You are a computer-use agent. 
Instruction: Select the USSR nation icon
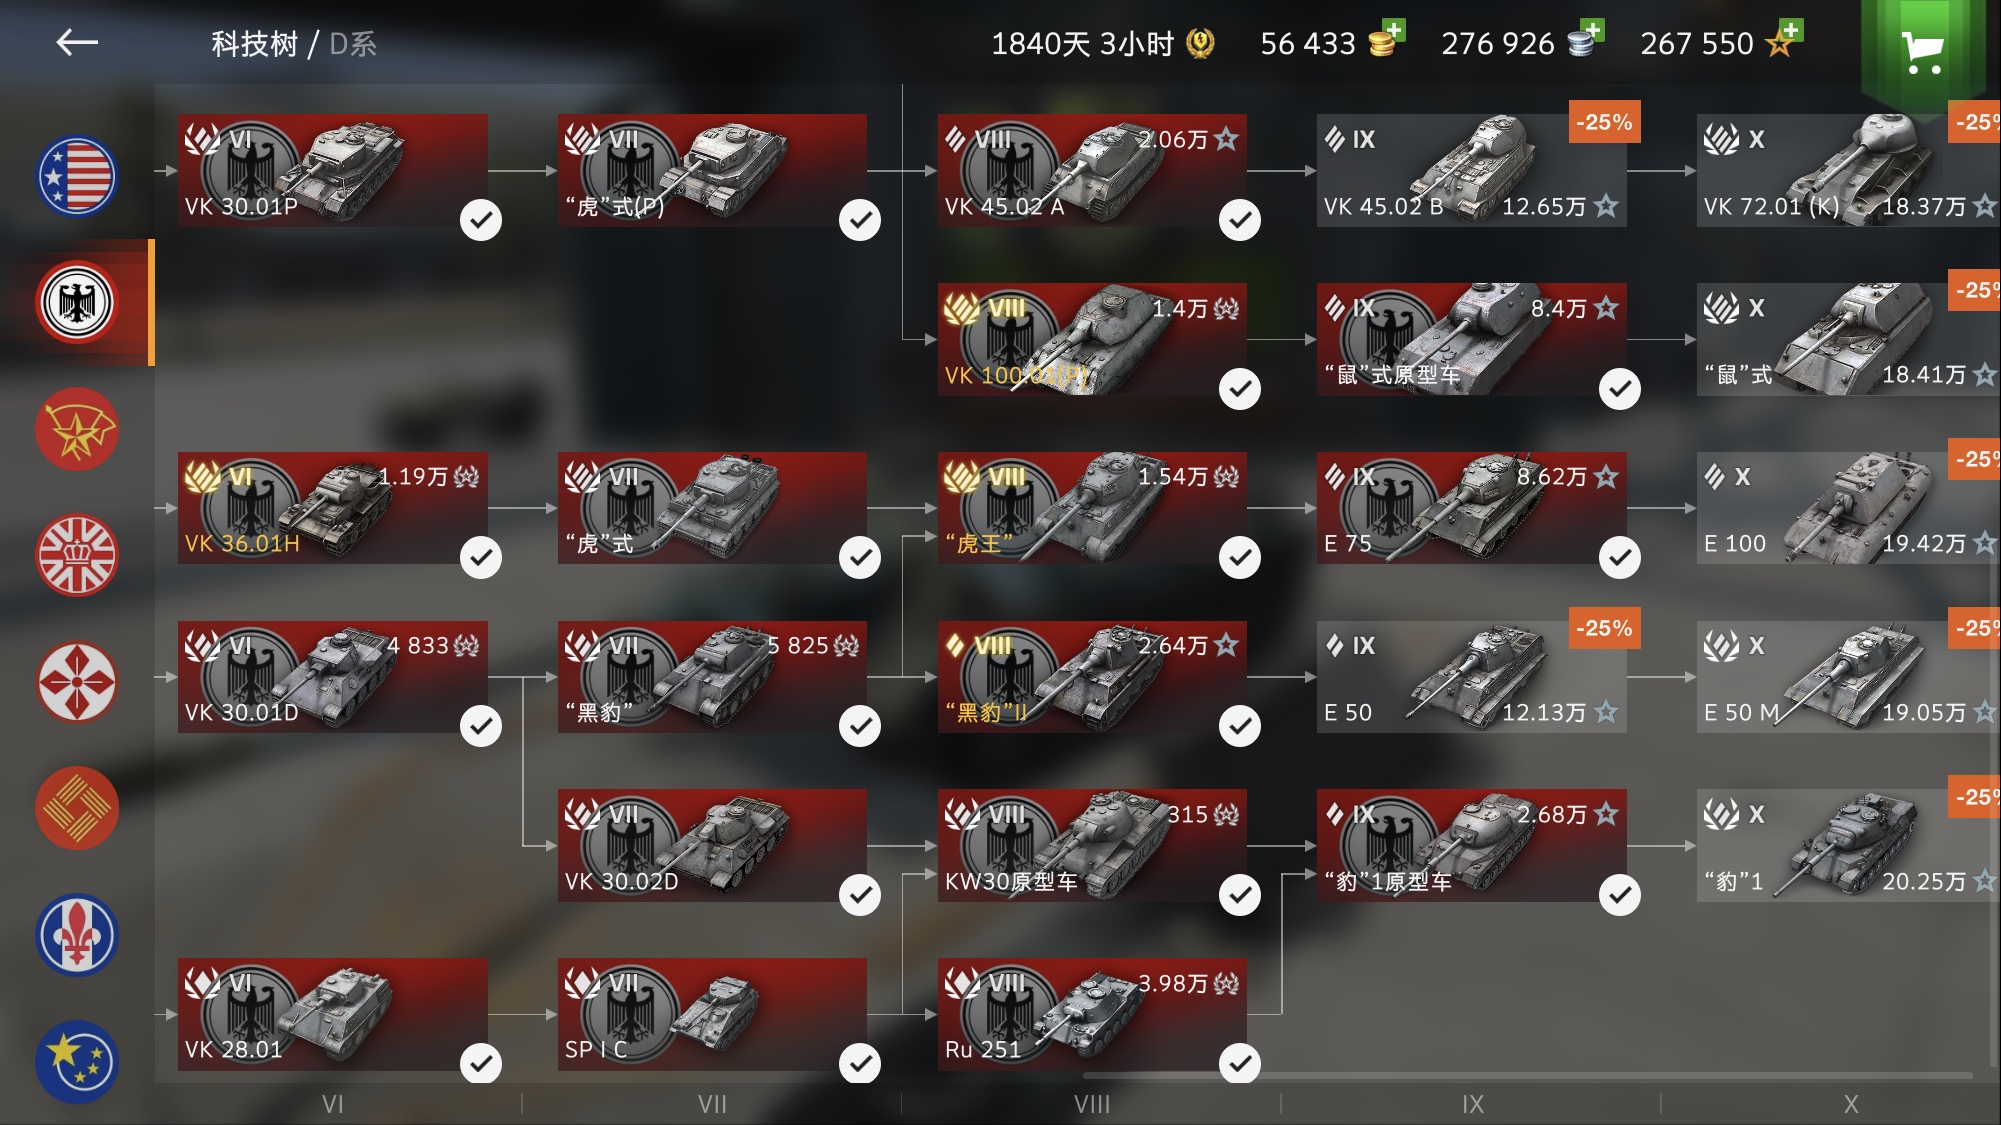pyautogui.click(x=77, y=429)
